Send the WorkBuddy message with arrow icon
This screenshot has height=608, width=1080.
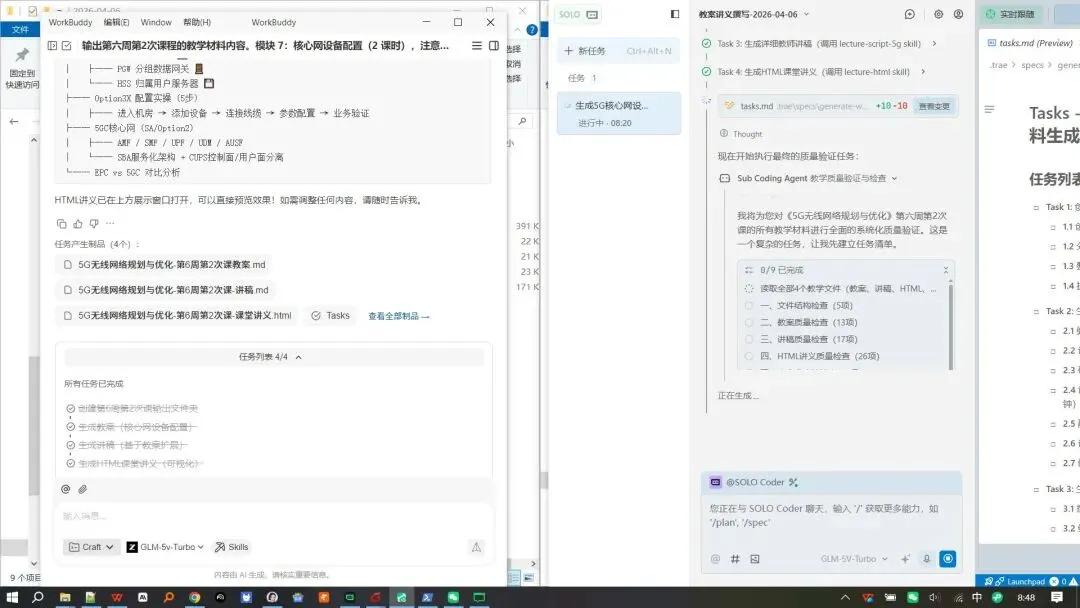[476, 547]
